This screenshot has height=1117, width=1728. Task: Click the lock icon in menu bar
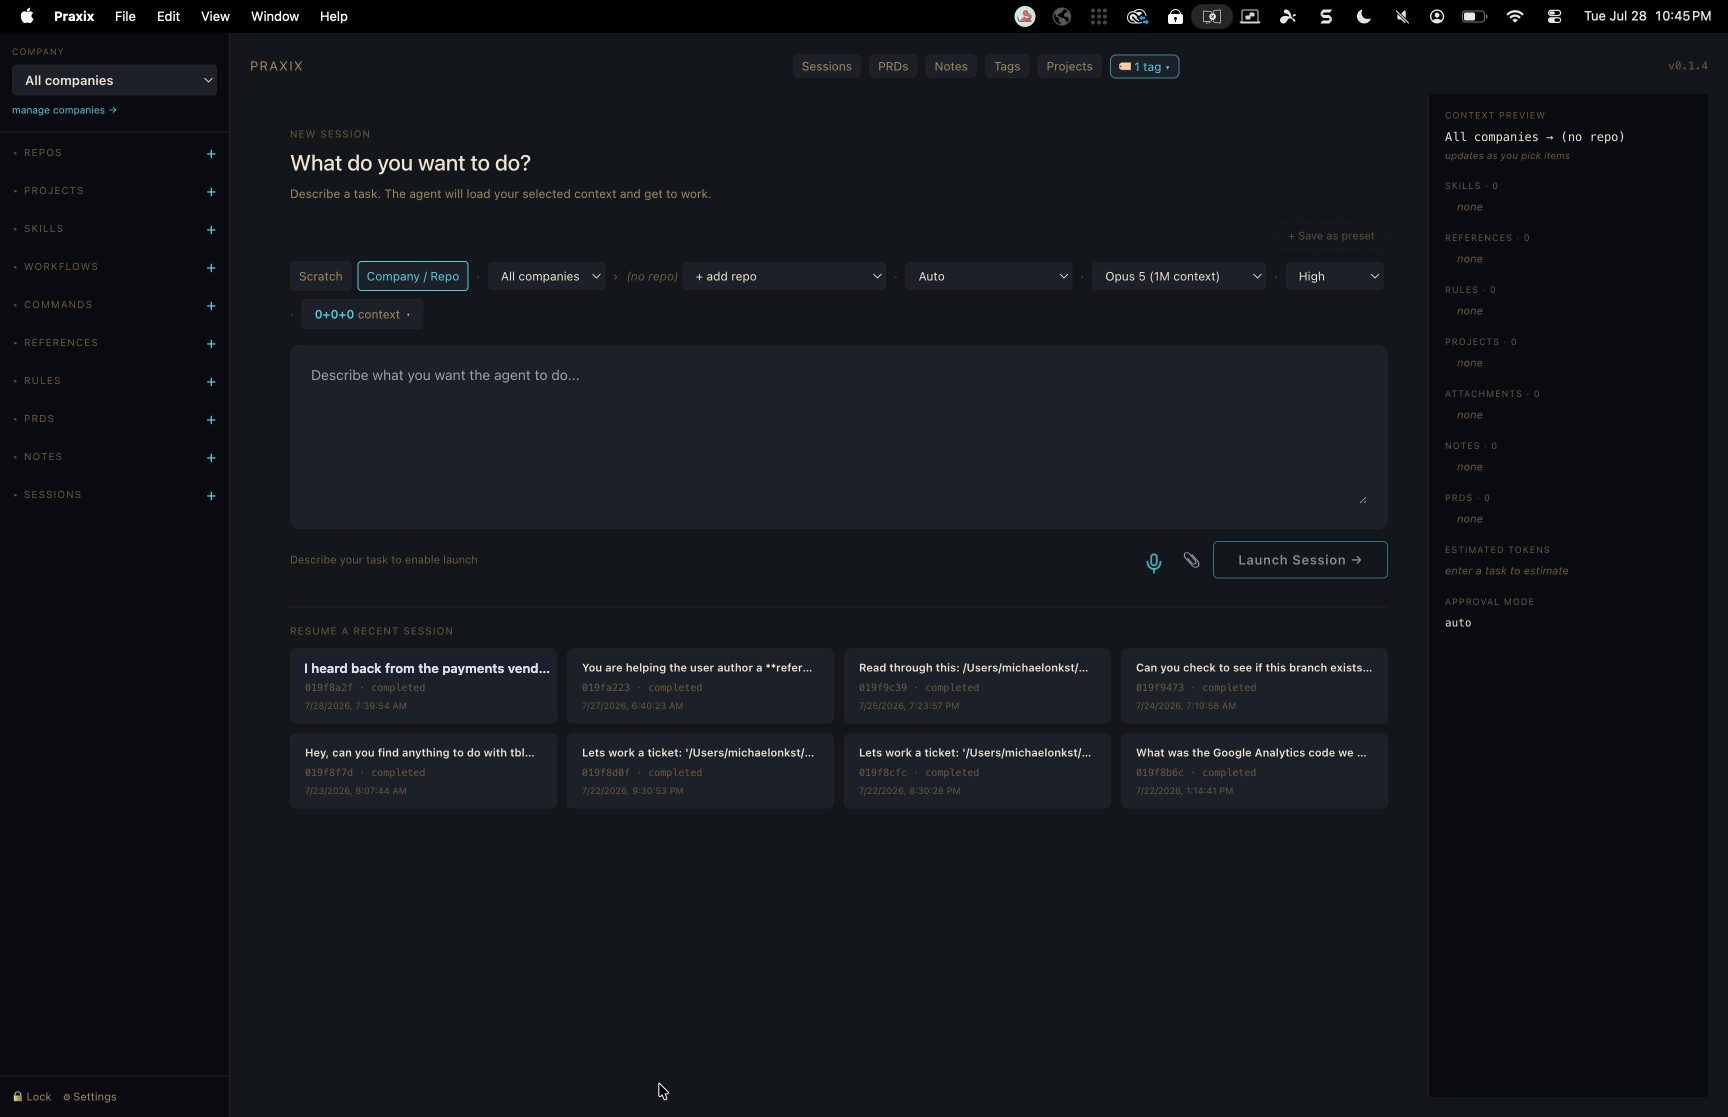click(x=1175, y=16)
